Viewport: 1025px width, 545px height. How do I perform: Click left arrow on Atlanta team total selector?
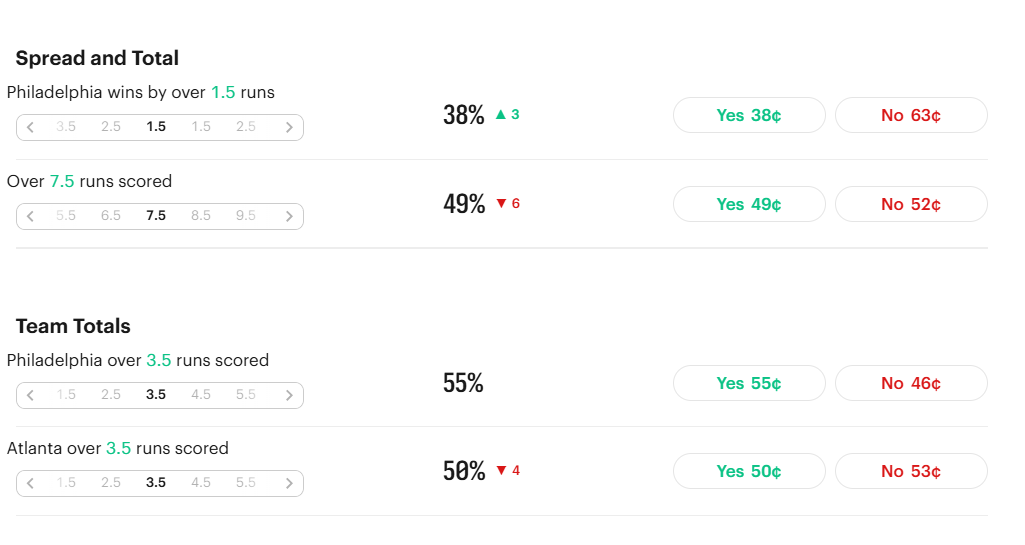click(x=30, y=484)
